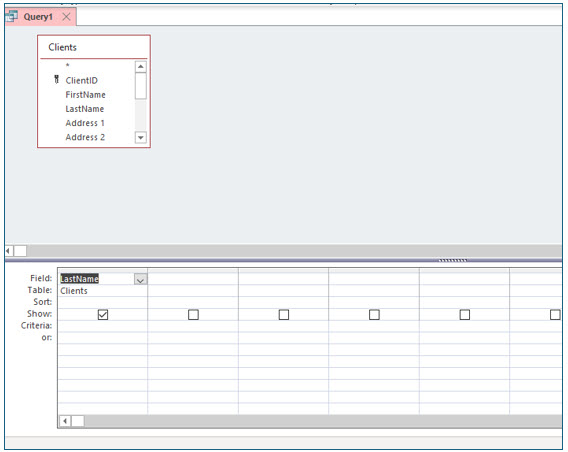The image size is (568, 452).
Task: Click the Criteria row label
Action: tap(37, 326)
